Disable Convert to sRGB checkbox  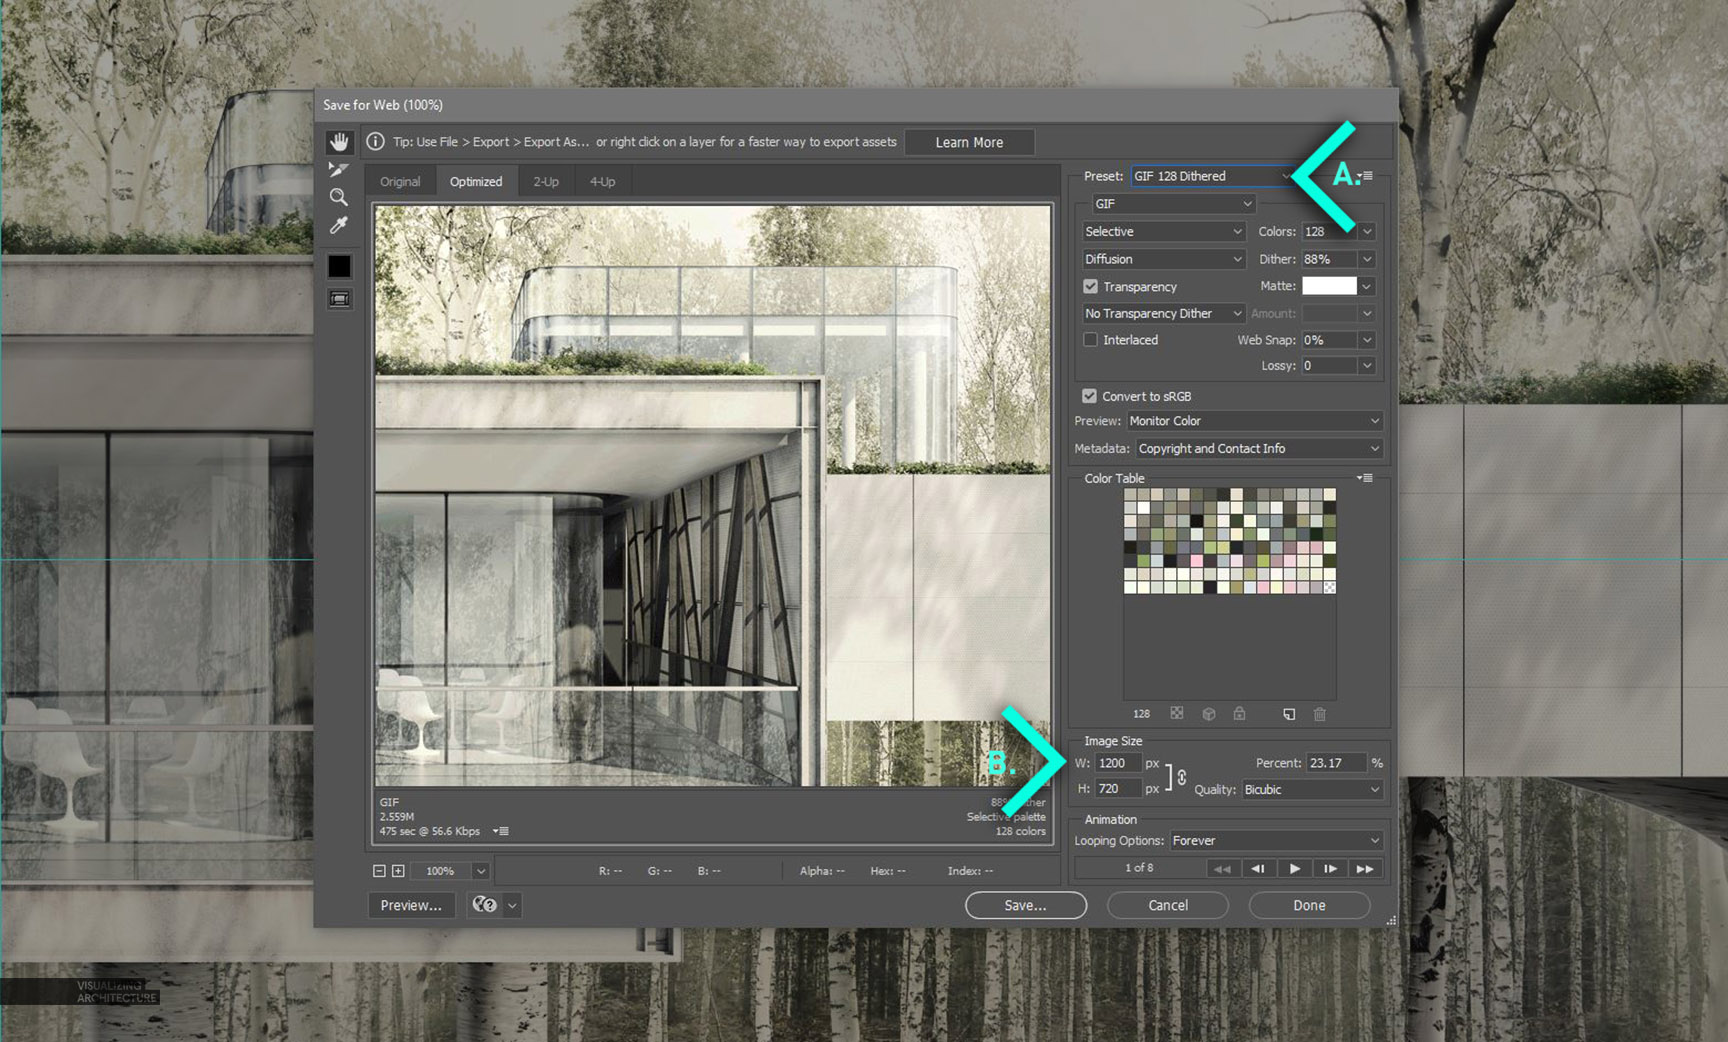(1090, 396)
